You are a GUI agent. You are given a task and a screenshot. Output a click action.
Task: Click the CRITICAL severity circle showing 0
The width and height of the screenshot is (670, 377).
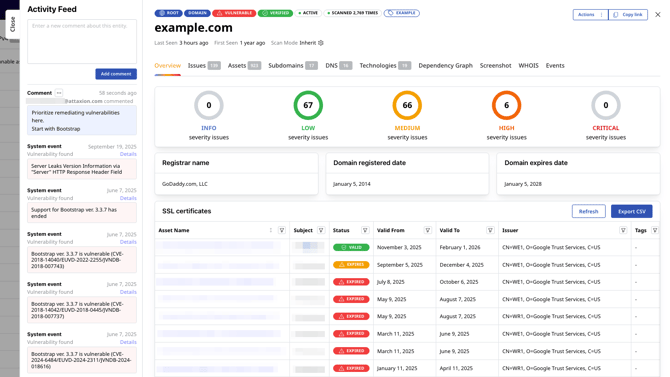[x=605, y=105]
